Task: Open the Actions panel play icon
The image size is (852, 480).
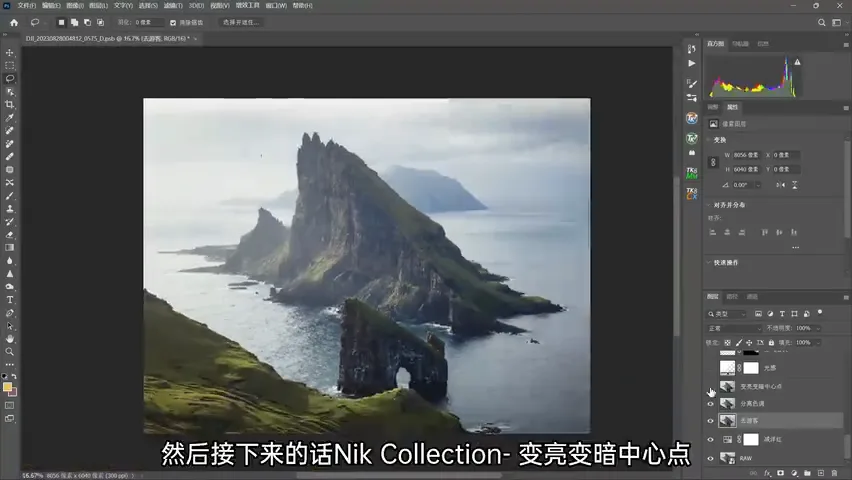Action: pos(691,63)
